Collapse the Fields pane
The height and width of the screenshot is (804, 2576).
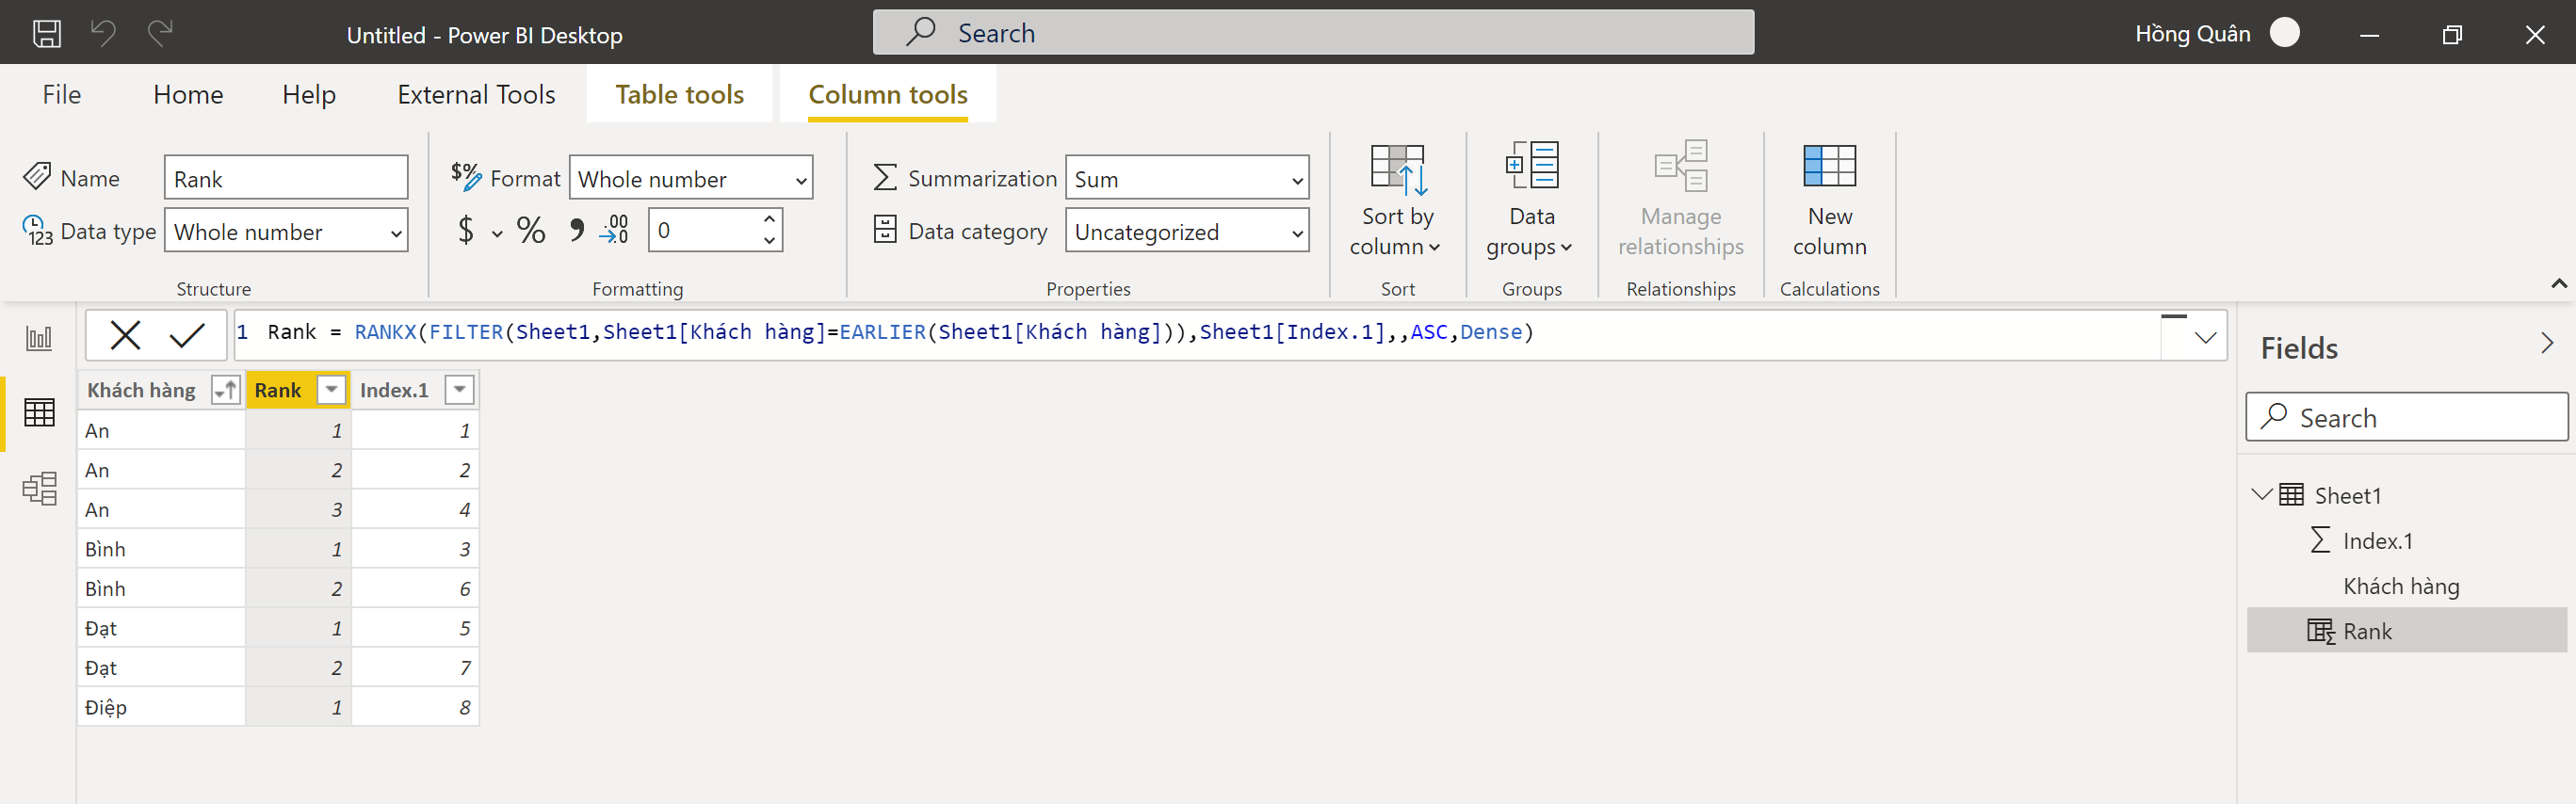tap(2547, 344)
